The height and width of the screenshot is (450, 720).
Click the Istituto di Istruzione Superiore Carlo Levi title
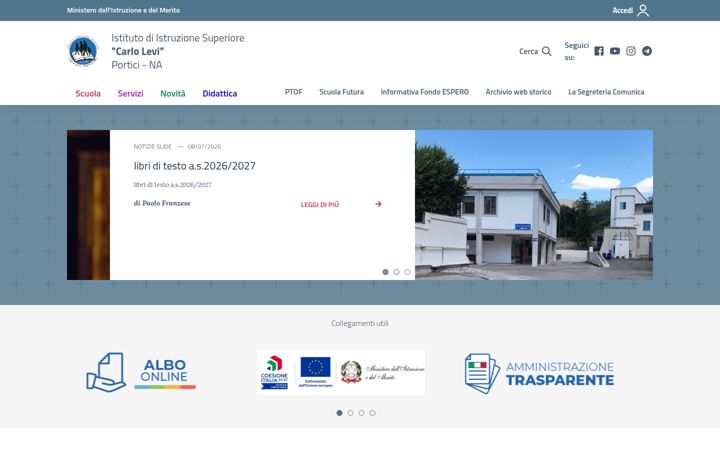point(178,51)
